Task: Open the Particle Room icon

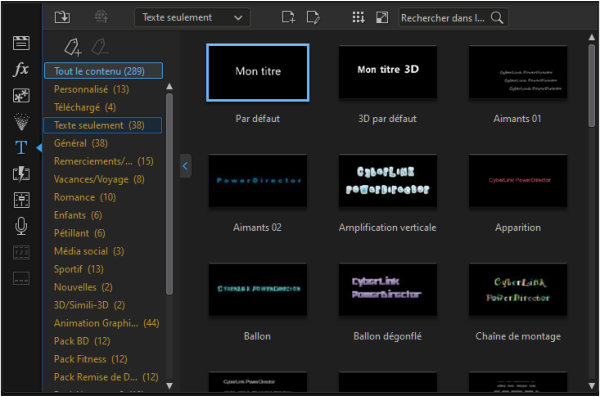Action: 21,122
